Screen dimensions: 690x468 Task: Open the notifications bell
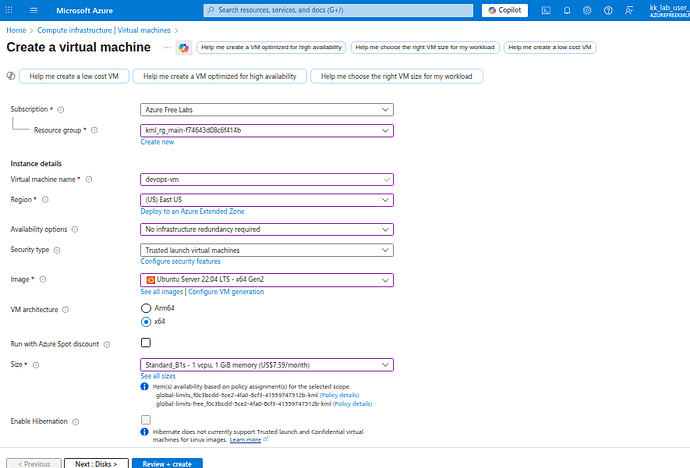tap(567, 11)
